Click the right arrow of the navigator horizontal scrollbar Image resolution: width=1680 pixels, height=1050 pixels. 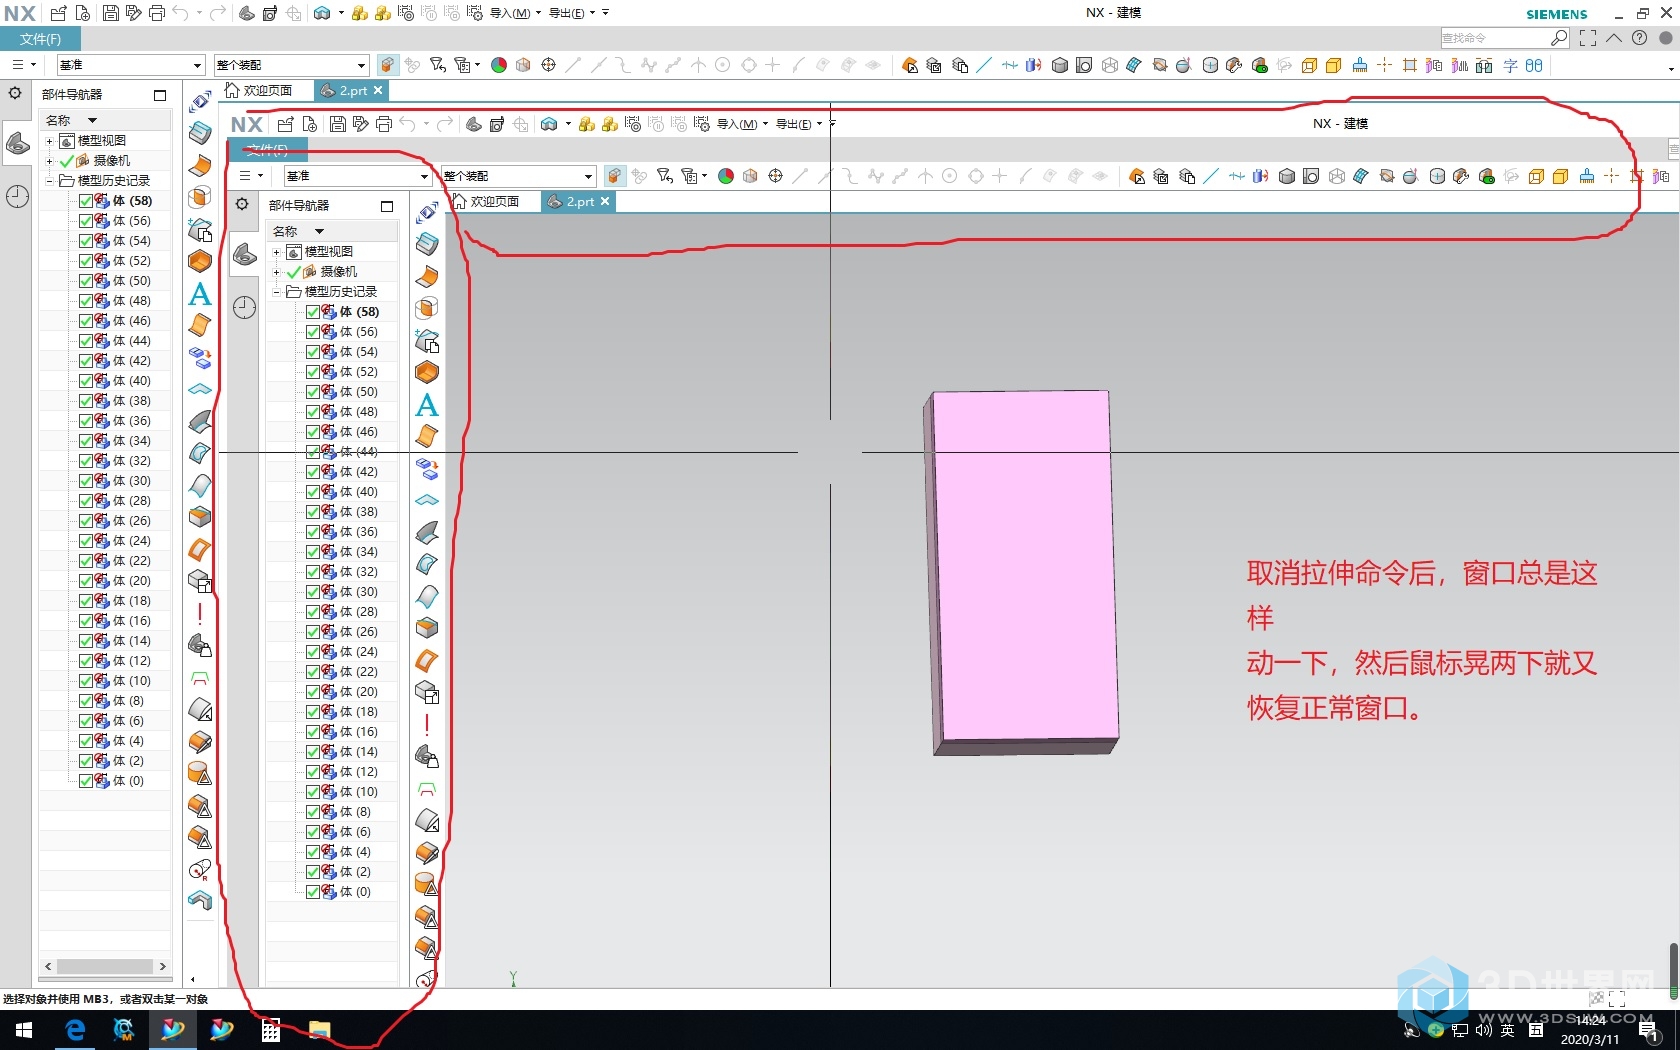pos(162,967)
